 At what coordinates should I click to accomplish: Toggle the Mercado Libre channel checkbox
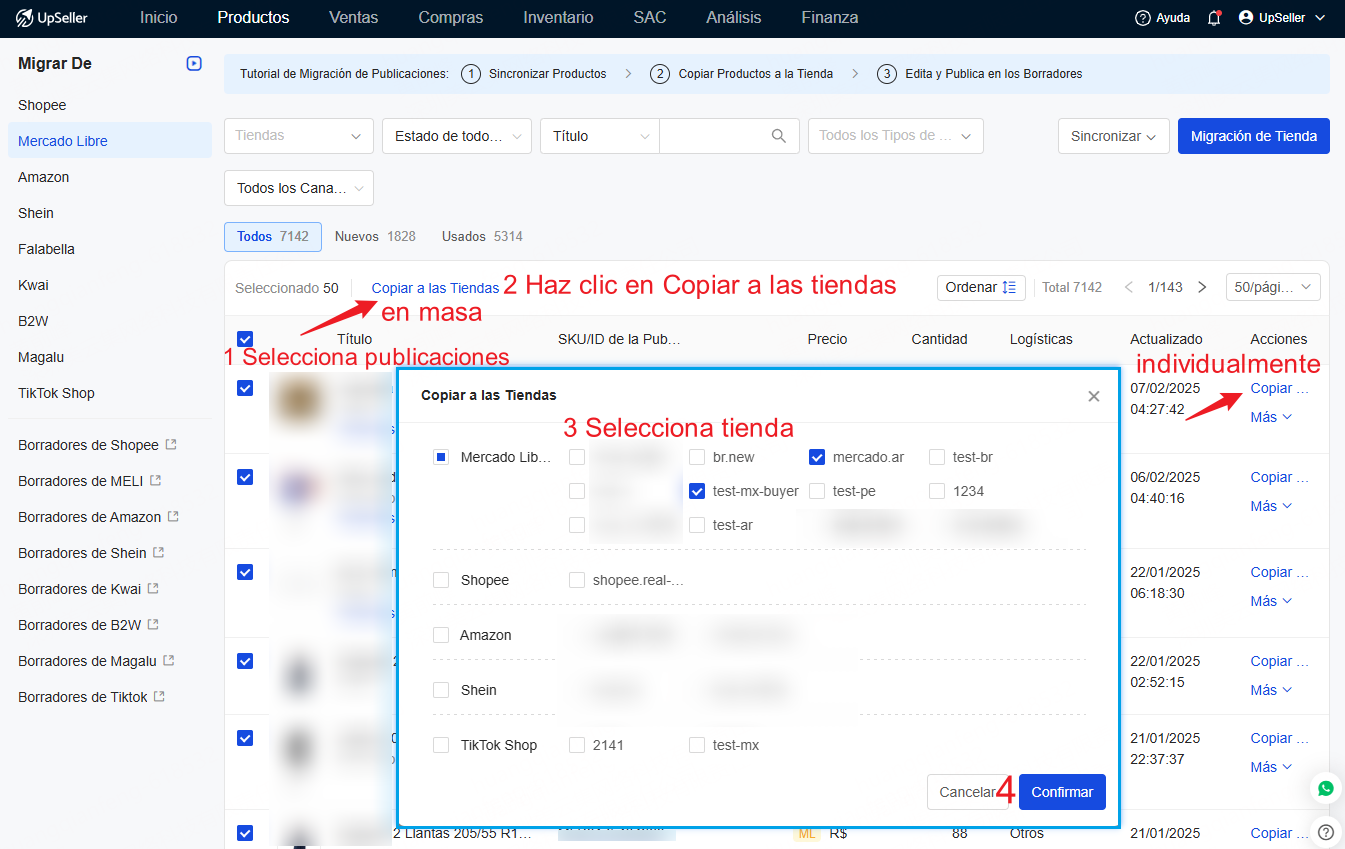441,457
